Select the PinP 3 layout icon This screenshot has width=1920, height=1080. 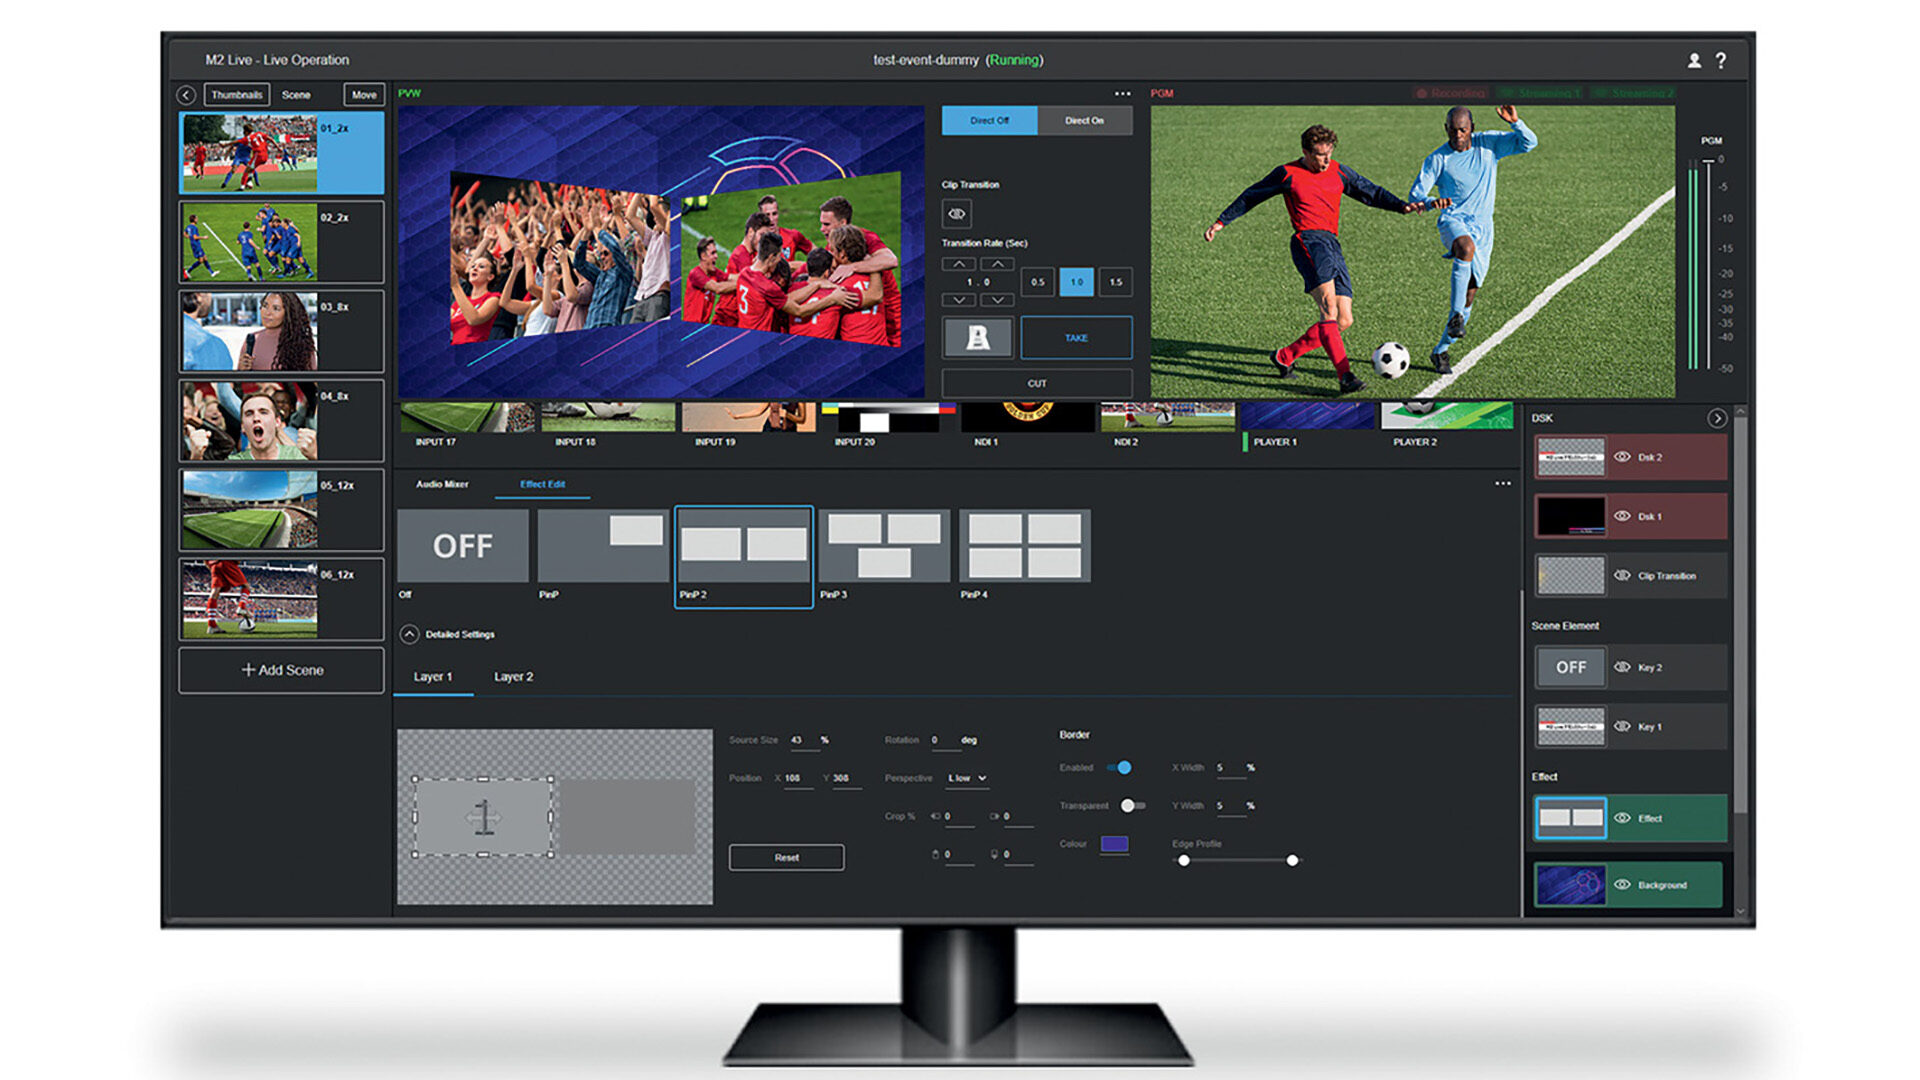pyautogui.click(x=884, y=546)
